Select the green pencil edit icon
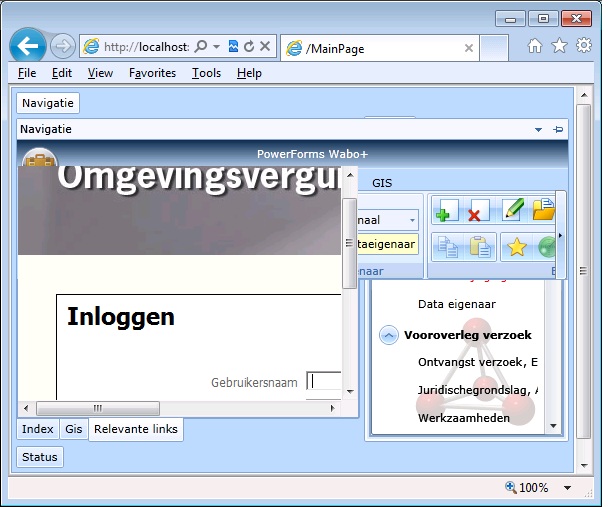Image resolution: width=614 pixels, height=507 pixels. click(x=513, y=209)
